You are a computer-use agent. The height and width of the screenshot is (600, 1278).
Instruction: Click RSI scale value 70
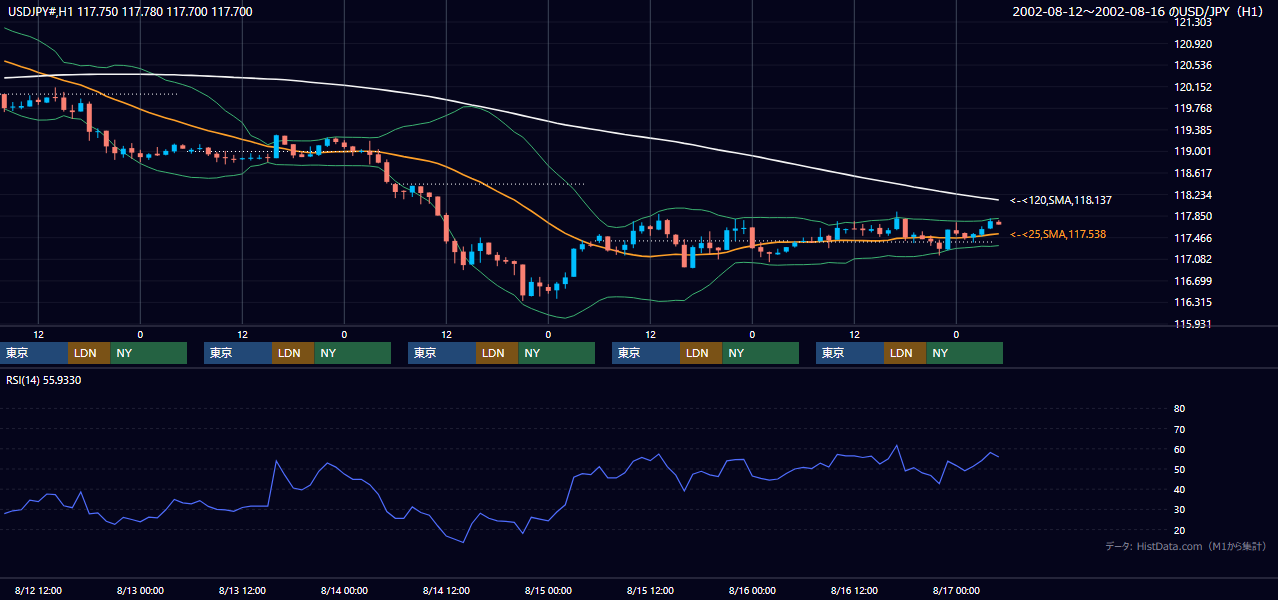click(1179, 429)
